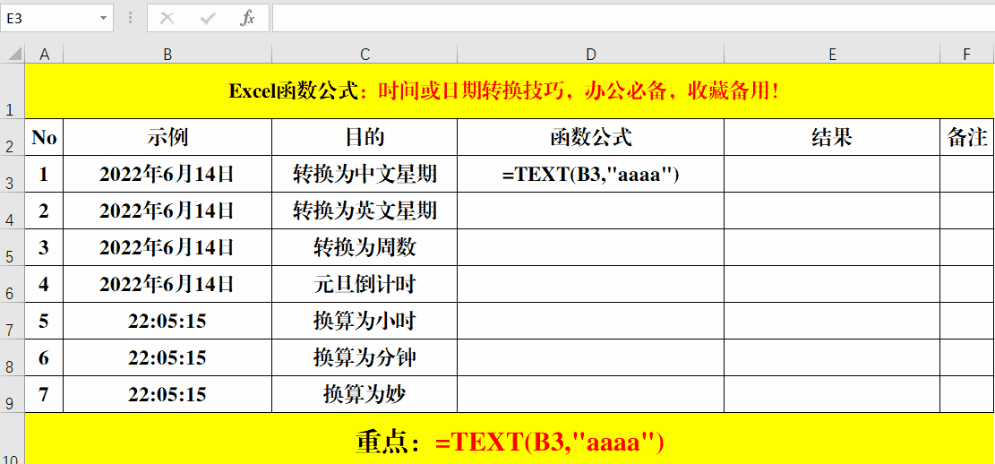Click into the formula bar input area
Viewport: 995px width, 464px height.
(x=633, y=18)
